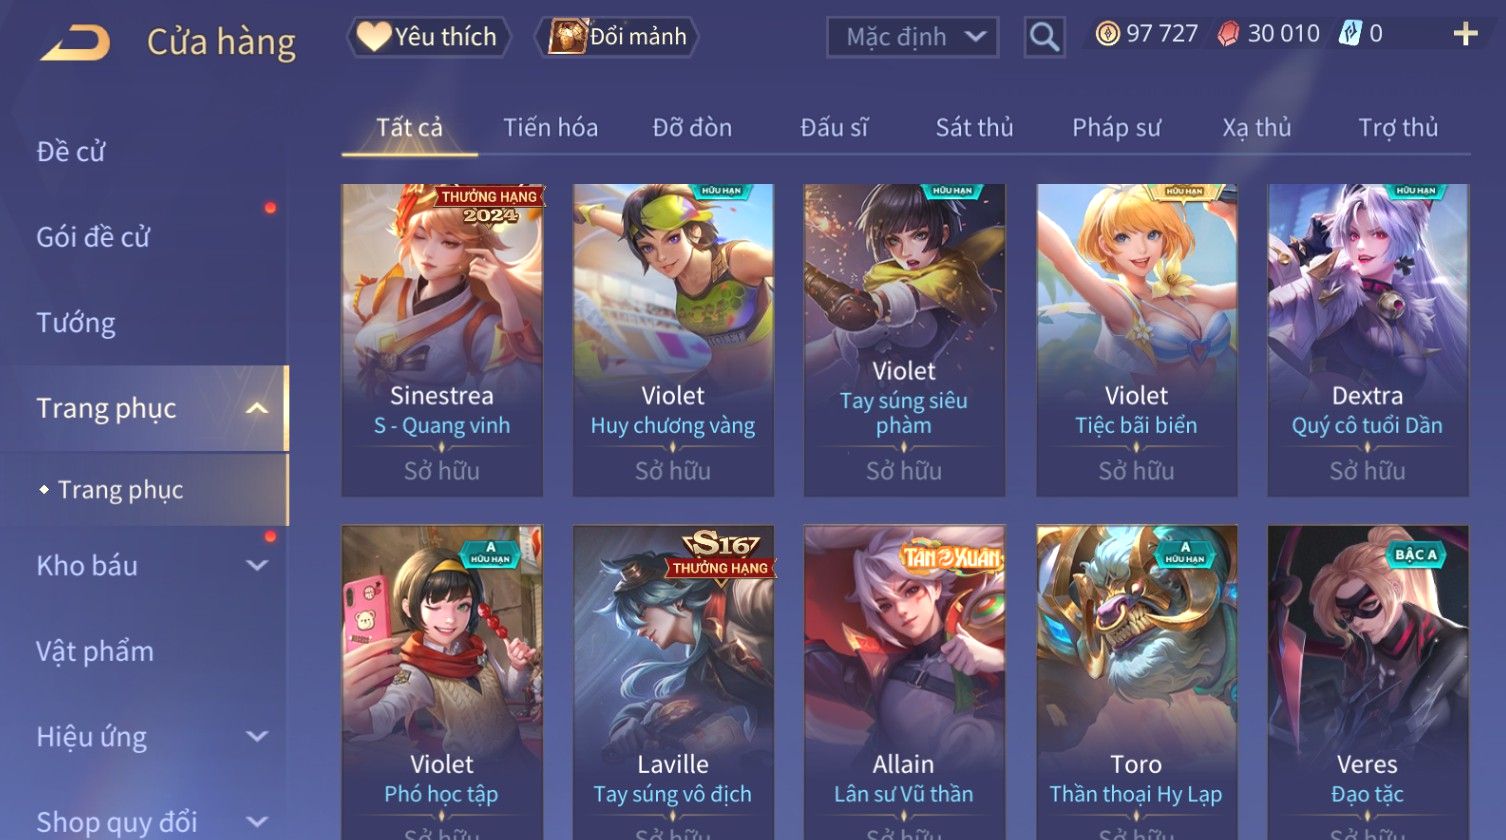Collapse the Trang phục sidebar section
The width and height of the screenshot is (1506, 840).
pyautogui.click(x=257, y=408)
